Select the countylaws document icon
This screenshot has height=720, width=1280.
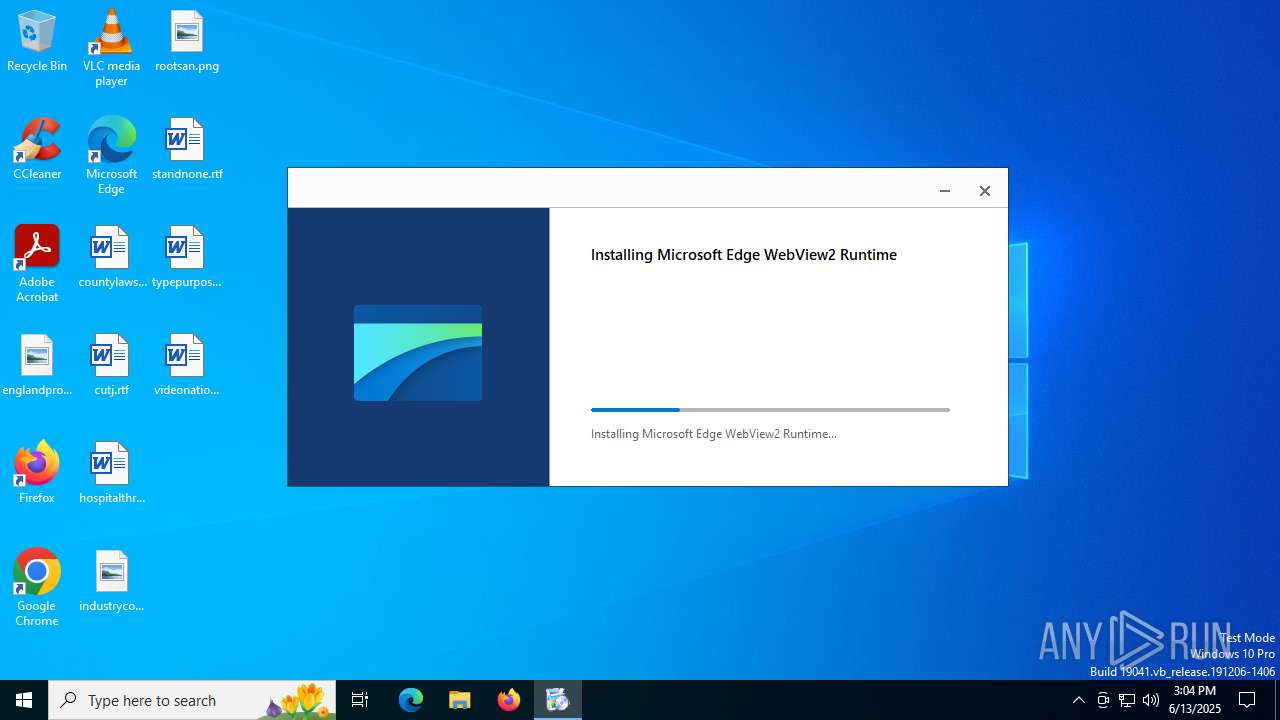(111, 258)
